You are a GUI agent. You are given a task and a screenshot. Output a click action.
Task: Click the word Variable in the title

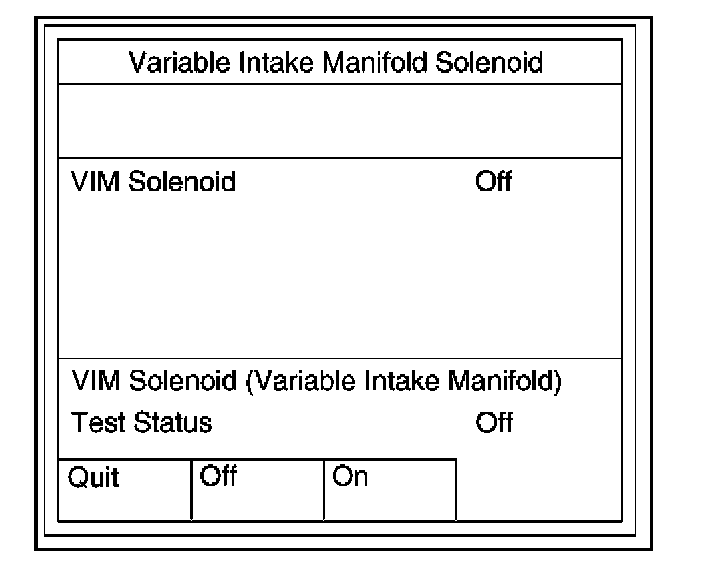click(x=170, y=64)
